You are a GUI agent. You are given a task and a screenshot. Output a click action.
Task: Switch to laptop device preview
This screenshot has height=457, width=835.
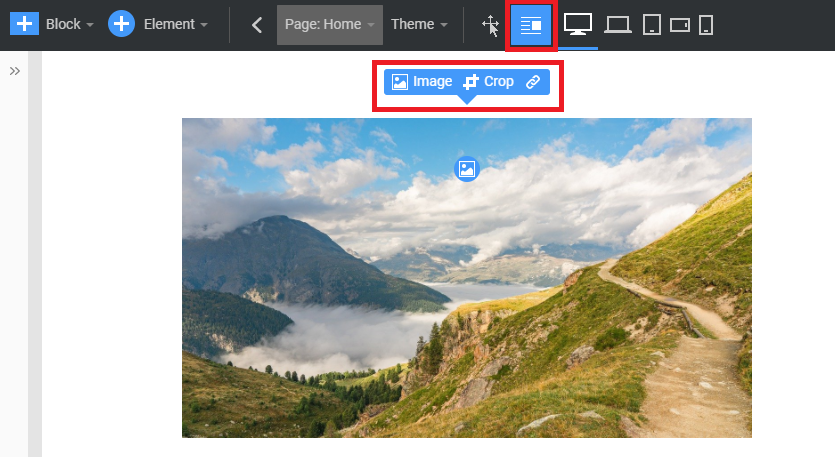(618, 25)
